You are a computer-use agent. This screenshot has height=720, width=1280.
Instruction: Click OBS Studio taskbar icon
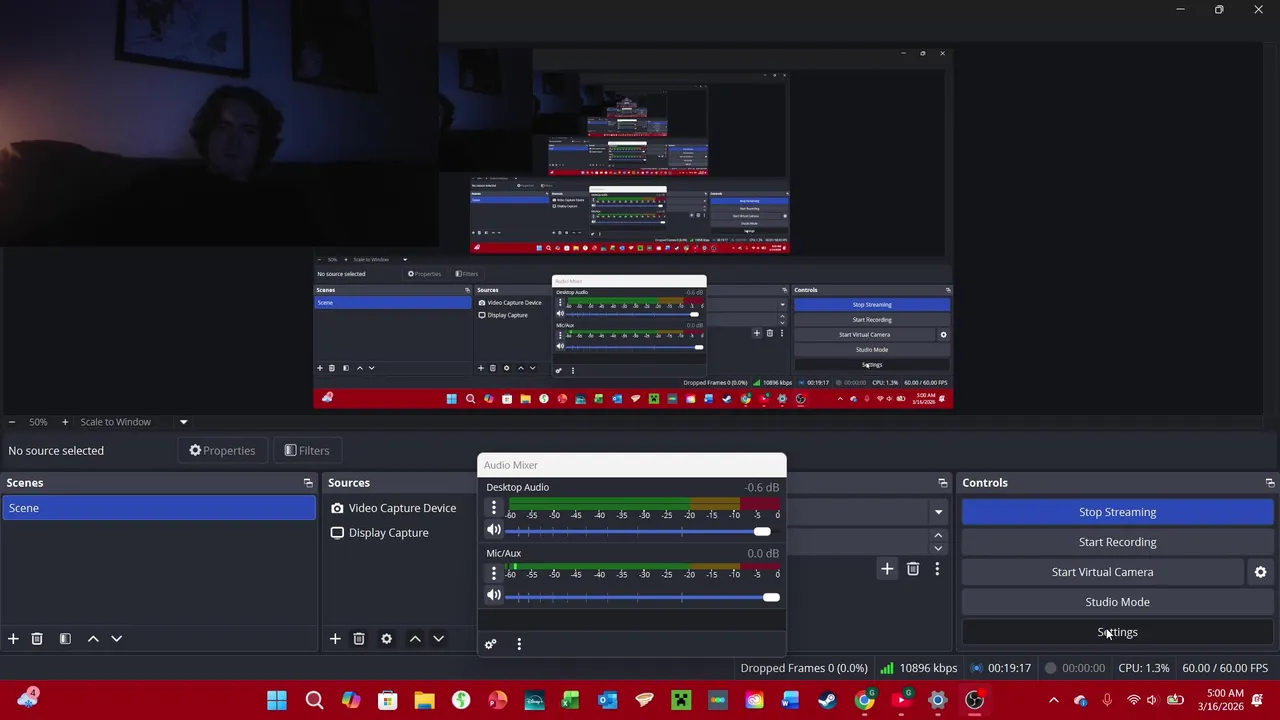point(974,700)
